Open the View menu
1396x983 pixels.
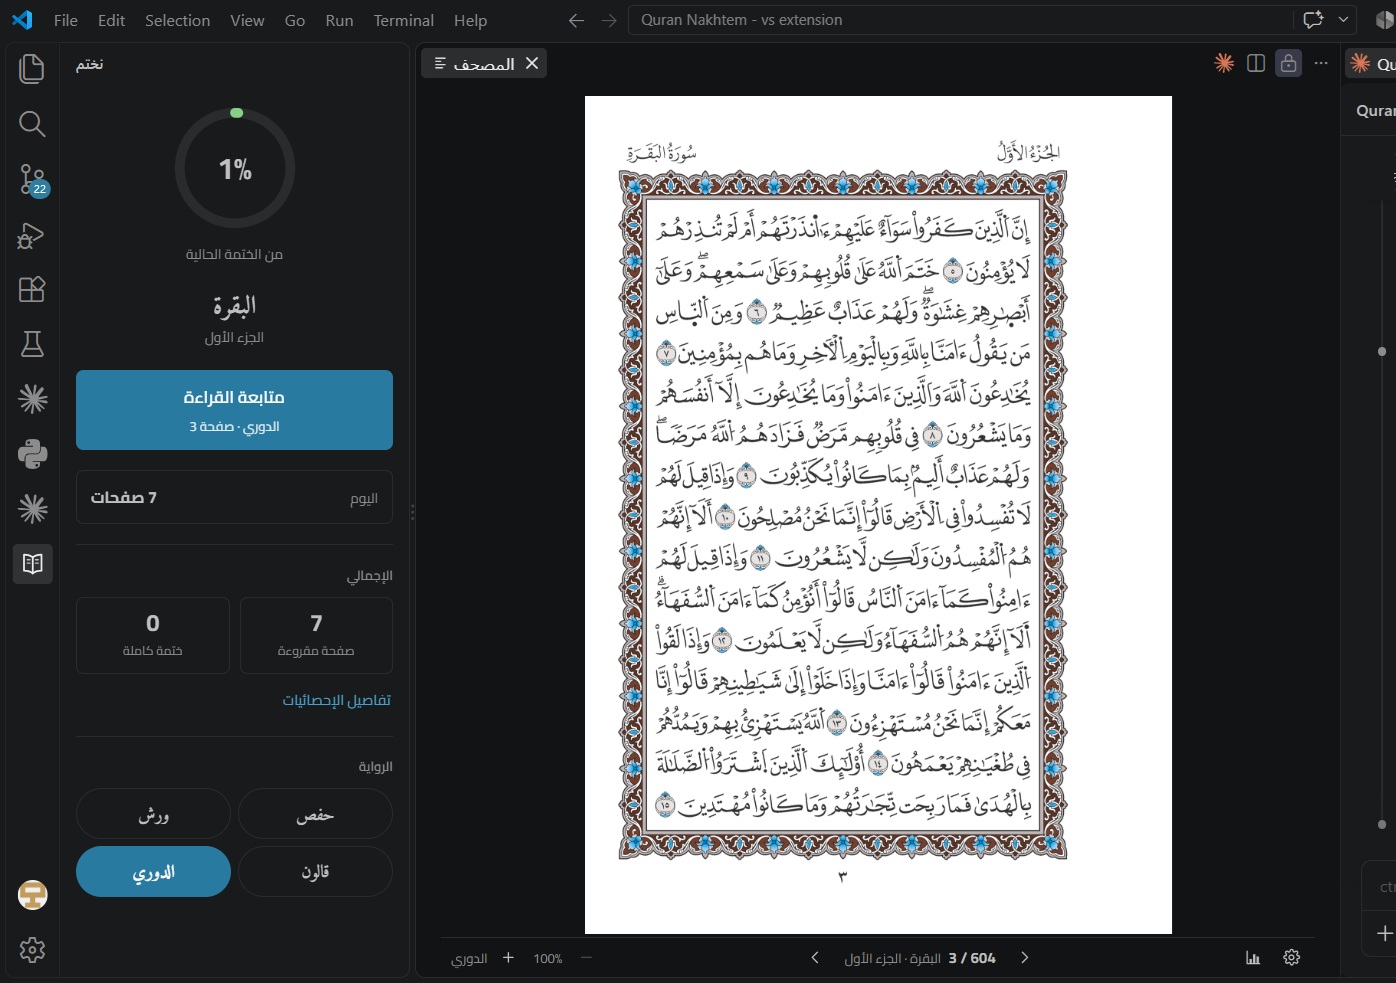pyautogui.click(x=248, y=20)
